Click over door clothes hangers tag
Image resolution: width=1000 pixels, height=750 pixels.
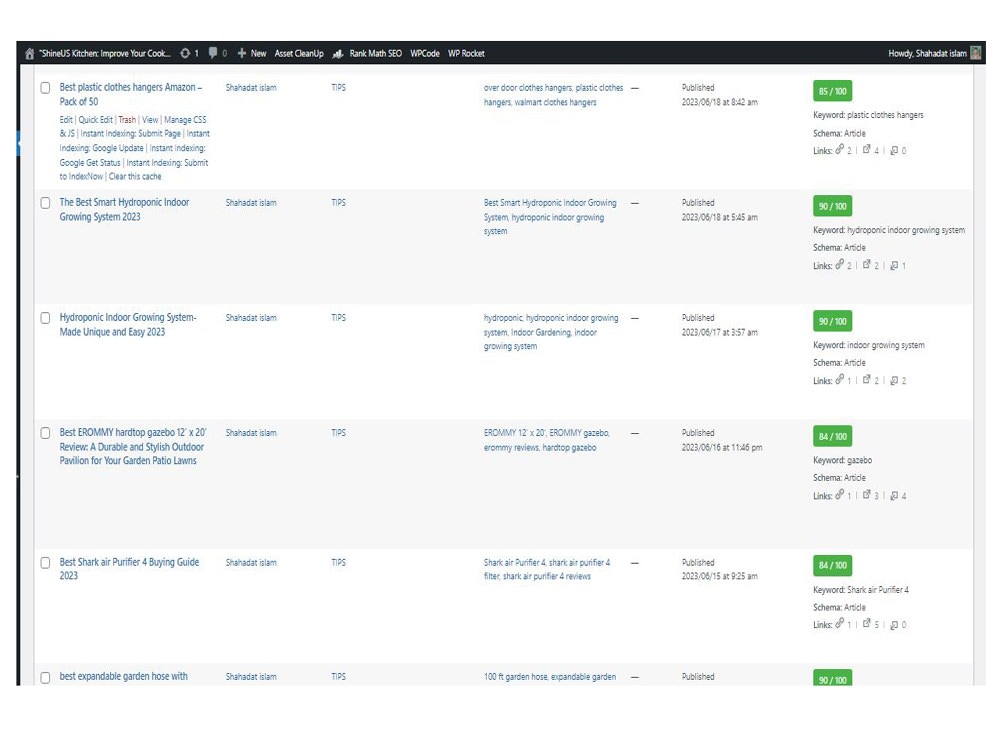(x=527, y=88)
